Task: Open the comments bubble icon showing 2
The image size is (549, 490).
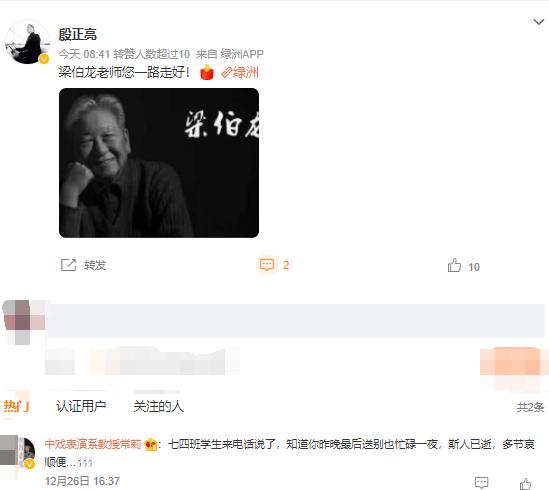Action: tap(267, 265)
